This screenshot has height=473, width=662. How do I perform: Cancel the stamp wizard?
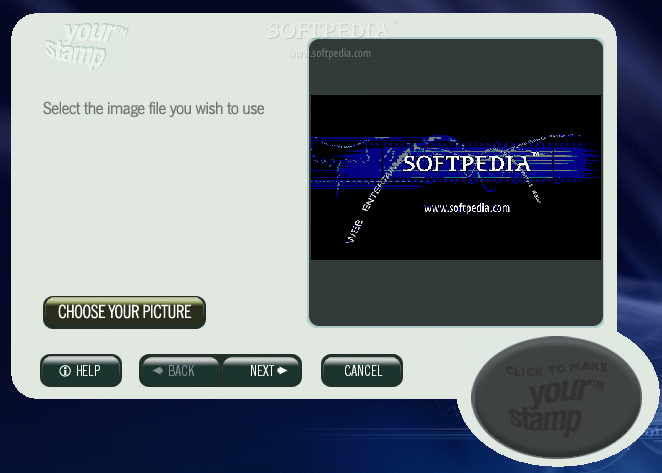point(362,371)
